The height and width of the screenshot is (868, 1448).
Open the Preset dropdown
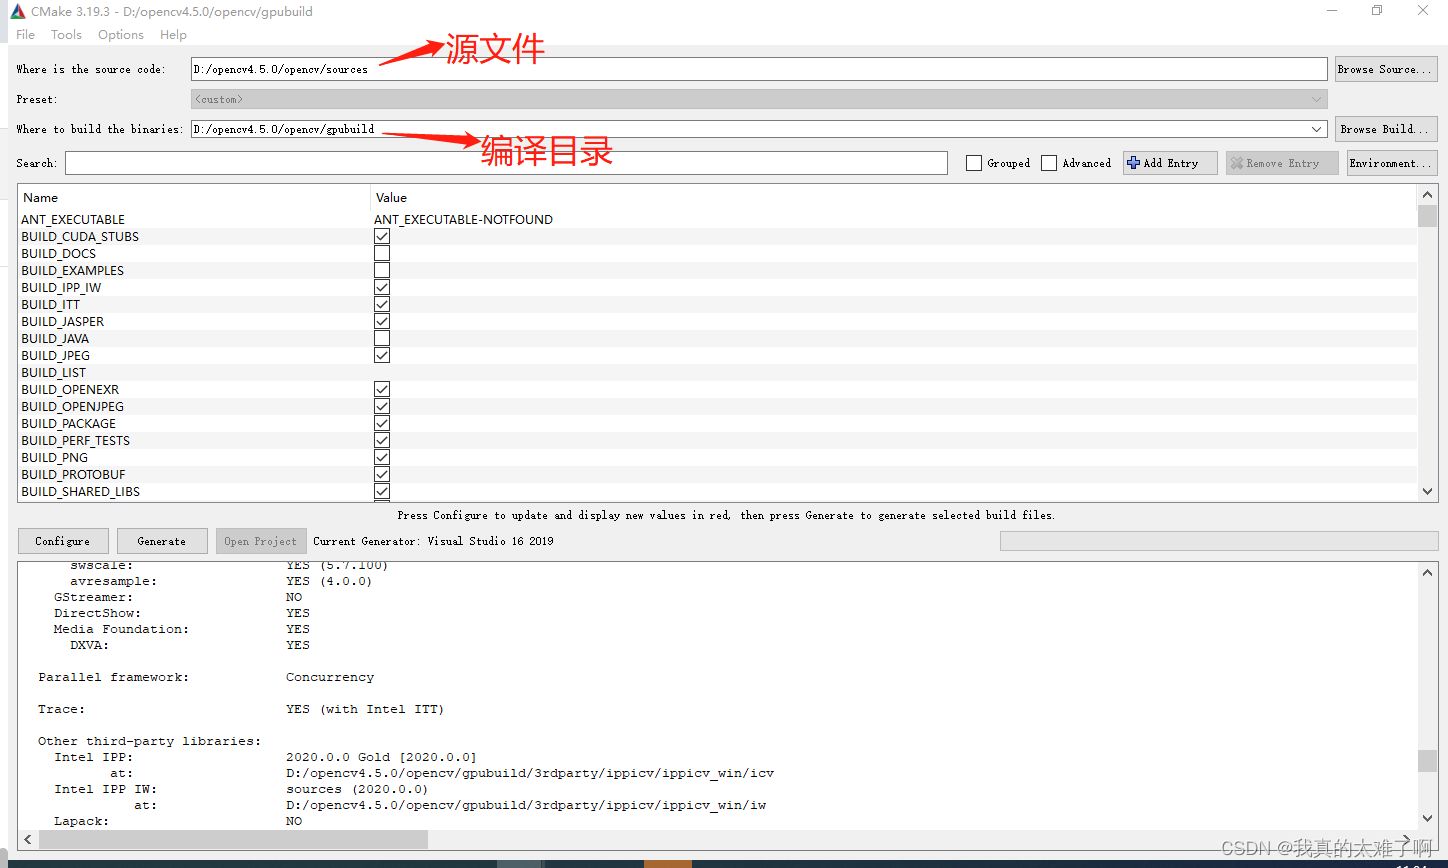coord(759,99)
